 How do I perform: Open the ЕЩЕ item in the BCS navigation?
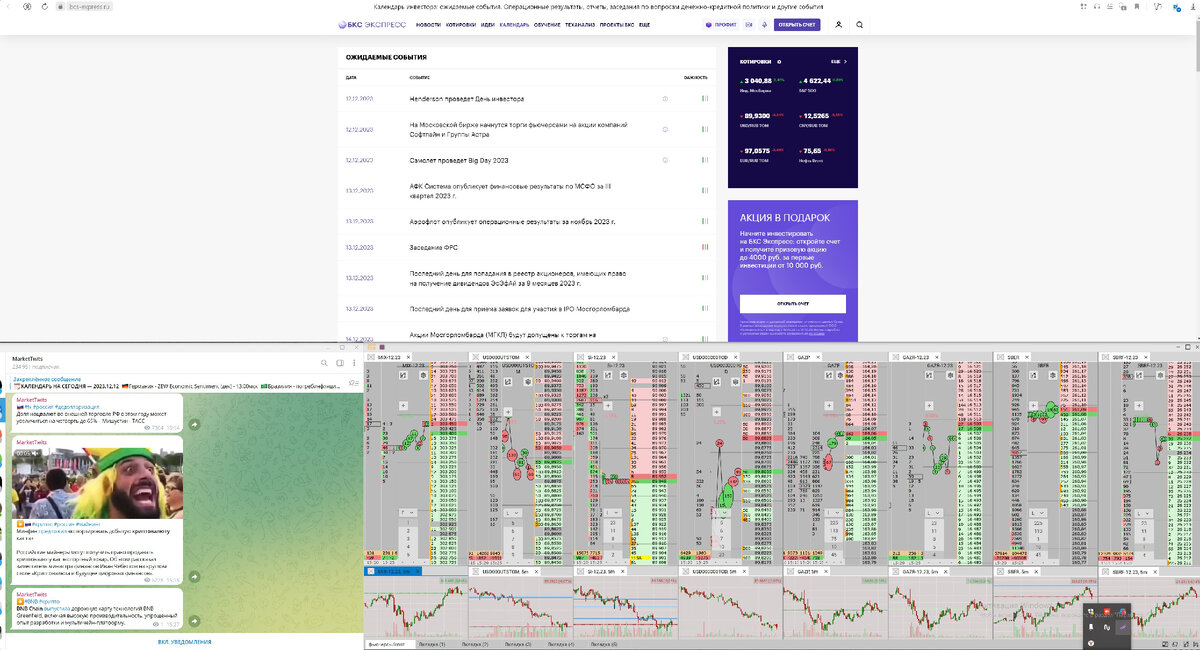click(644, 24)
